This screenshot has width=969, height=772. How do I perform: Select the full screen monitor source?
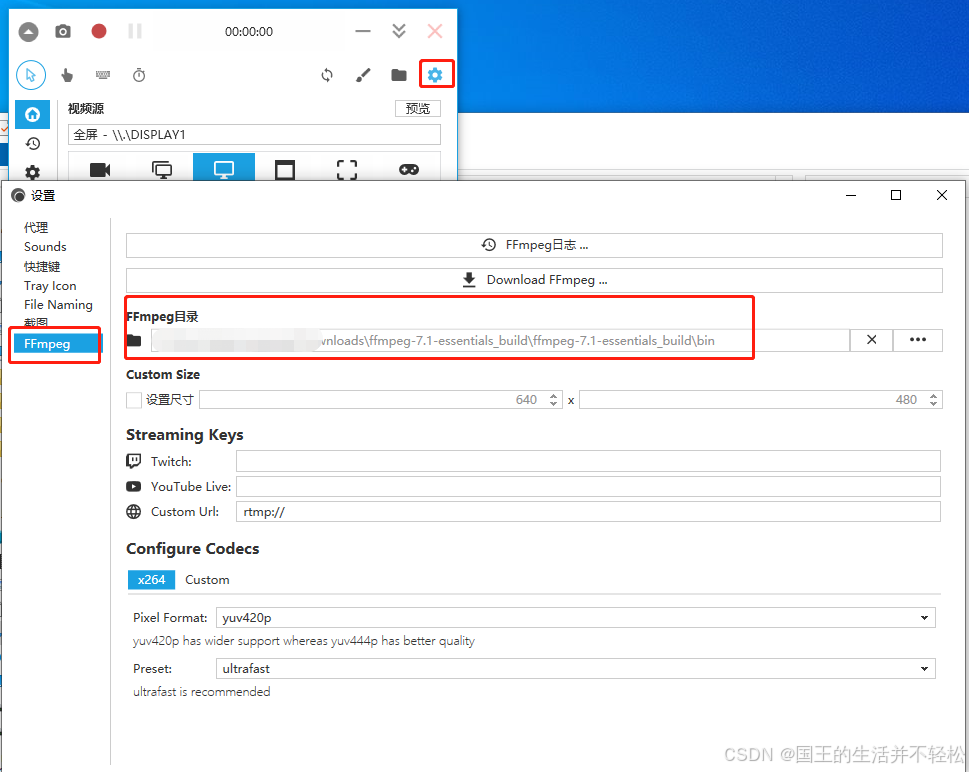coord(224,168)
